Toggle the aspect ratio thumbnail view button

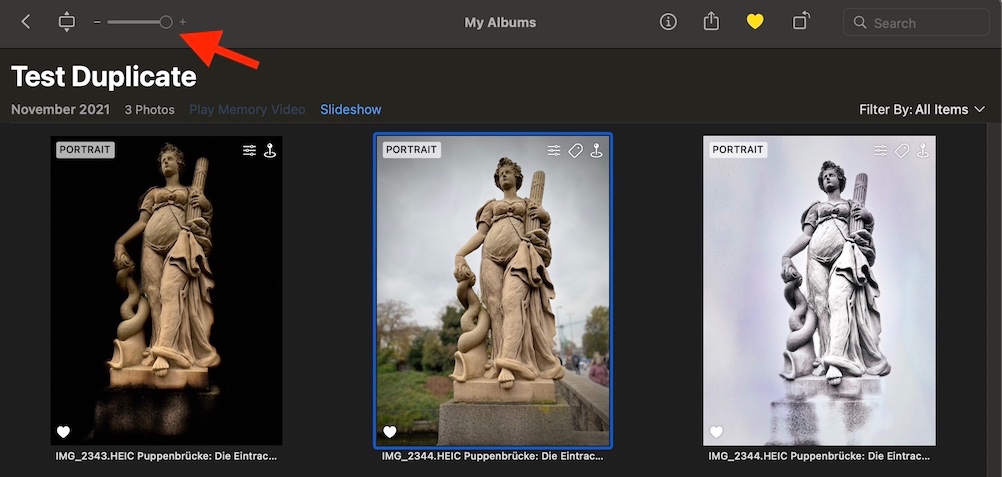click(x=66, y=22)
